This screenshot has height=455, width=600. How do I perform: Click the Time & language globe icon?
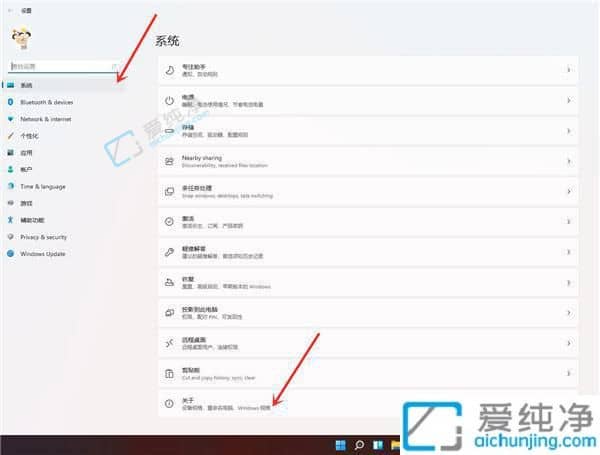coord(11,186)
